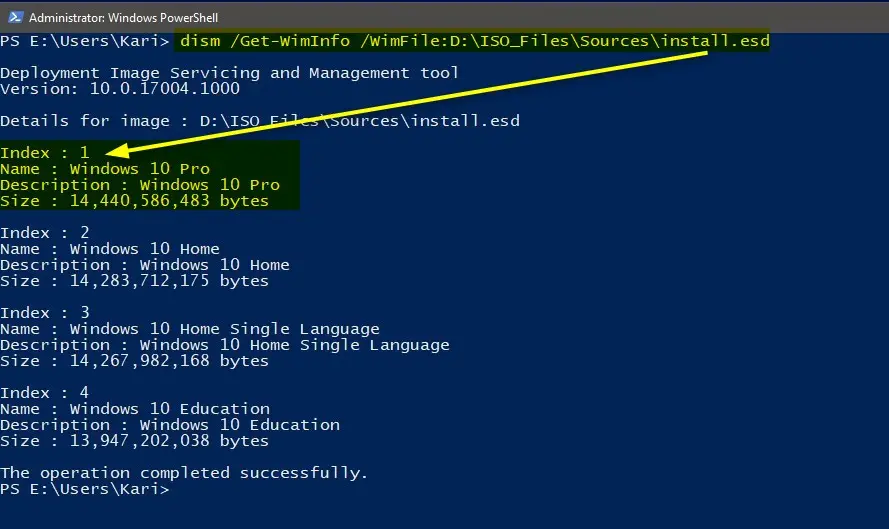Viewport: 889px width, 529px height.
Task: Click the Index : 3 line
Action: pos(45,313)
